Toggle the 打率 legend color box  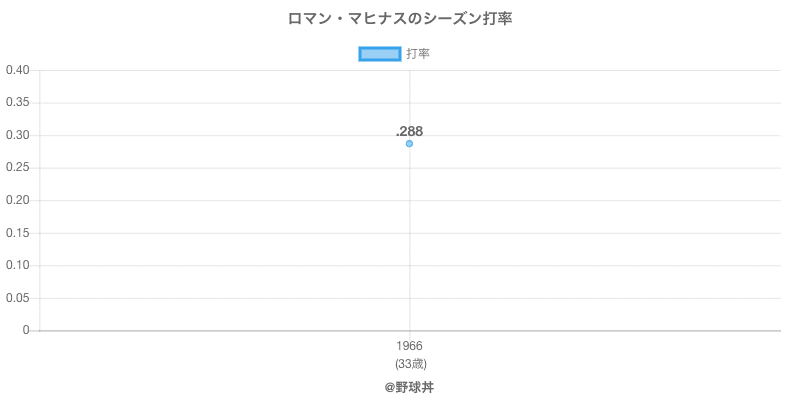[379, 54]
